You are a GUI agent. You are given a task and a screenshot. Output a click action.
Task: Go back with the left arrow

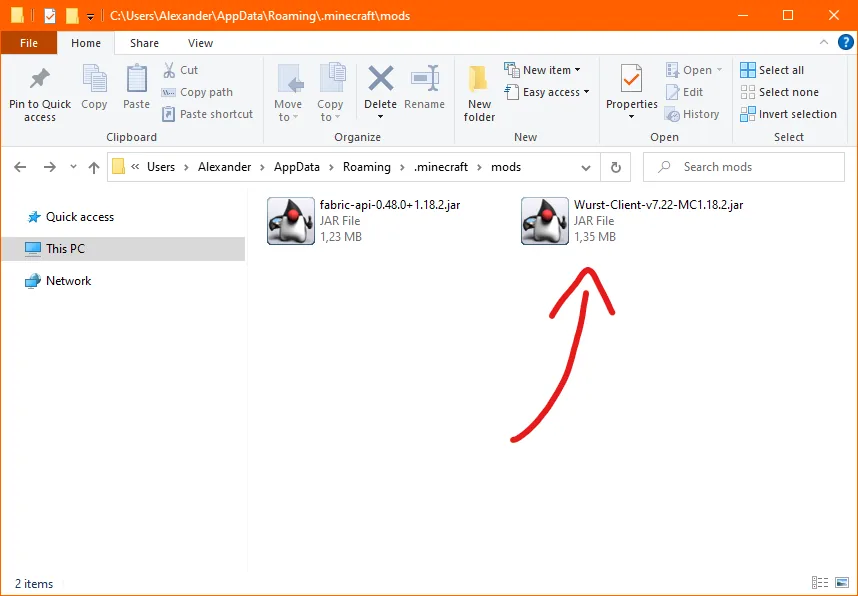point(20,167)
